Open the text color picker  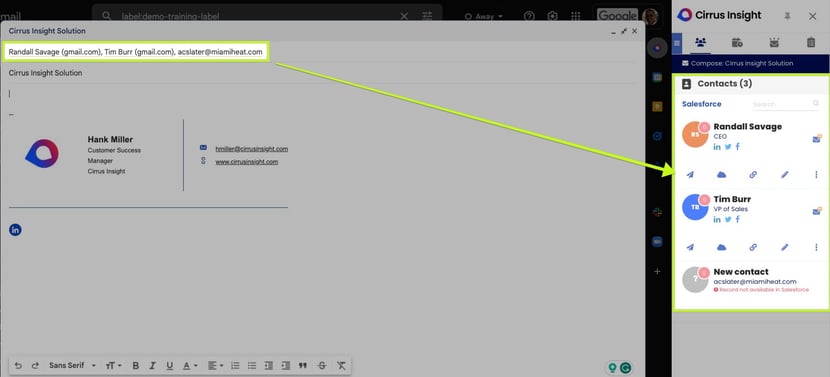coord(190,365)
